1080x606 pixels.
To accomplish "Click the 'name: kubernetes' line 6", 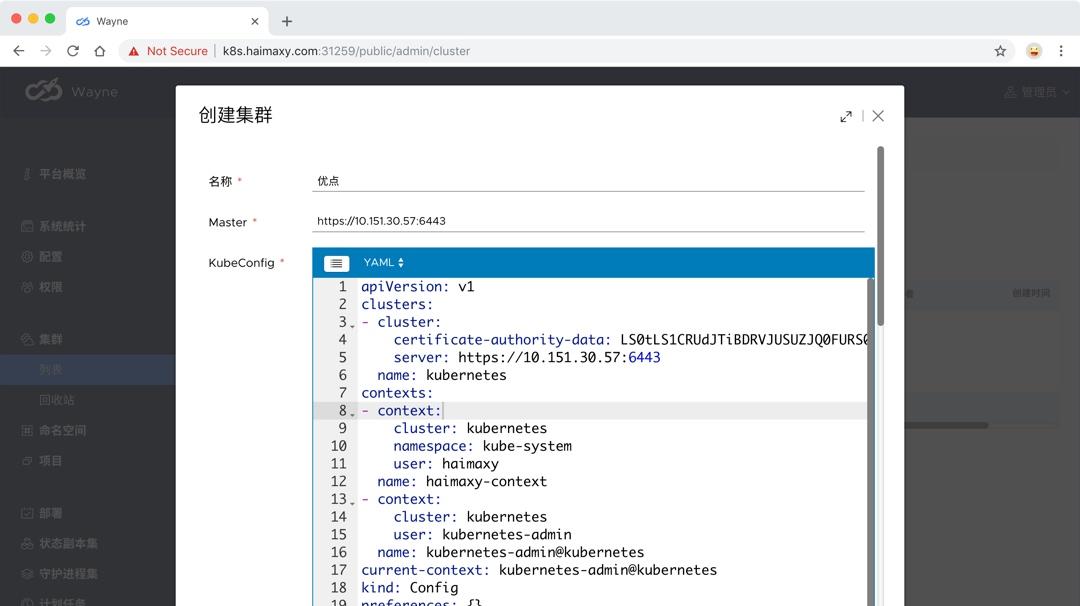I will pos(442,375).
